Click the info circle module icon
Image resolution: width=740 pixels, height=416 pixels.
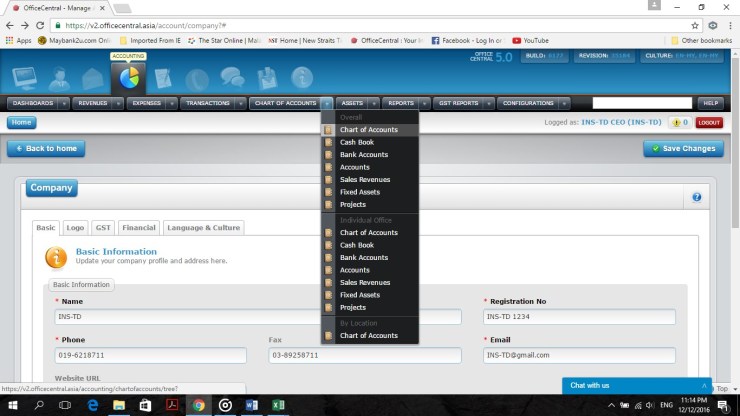pyautogui.click(x=301, y=78)
